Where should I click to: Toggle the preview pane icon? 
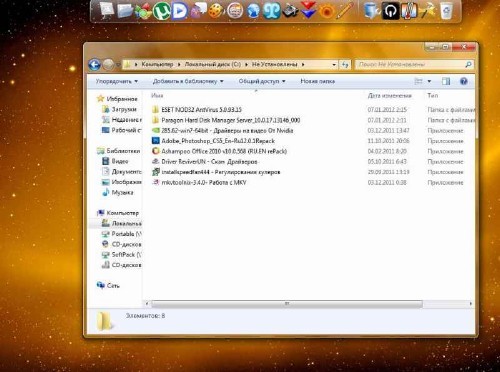(446, 81)
